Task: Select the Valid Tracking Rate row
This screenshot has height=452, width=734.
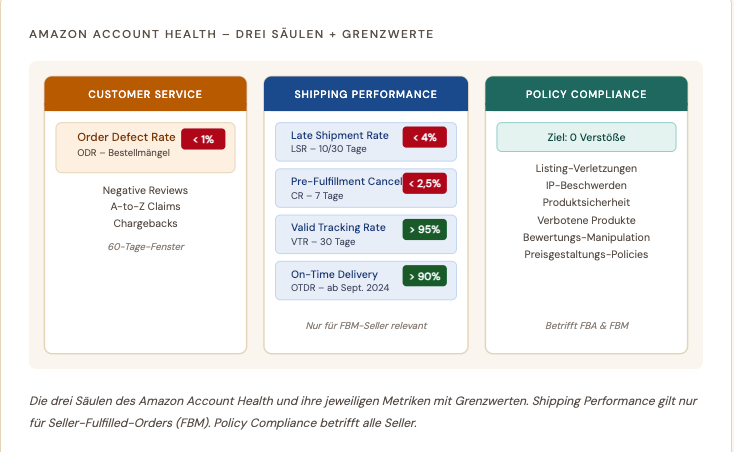Action: coord(366,234)
